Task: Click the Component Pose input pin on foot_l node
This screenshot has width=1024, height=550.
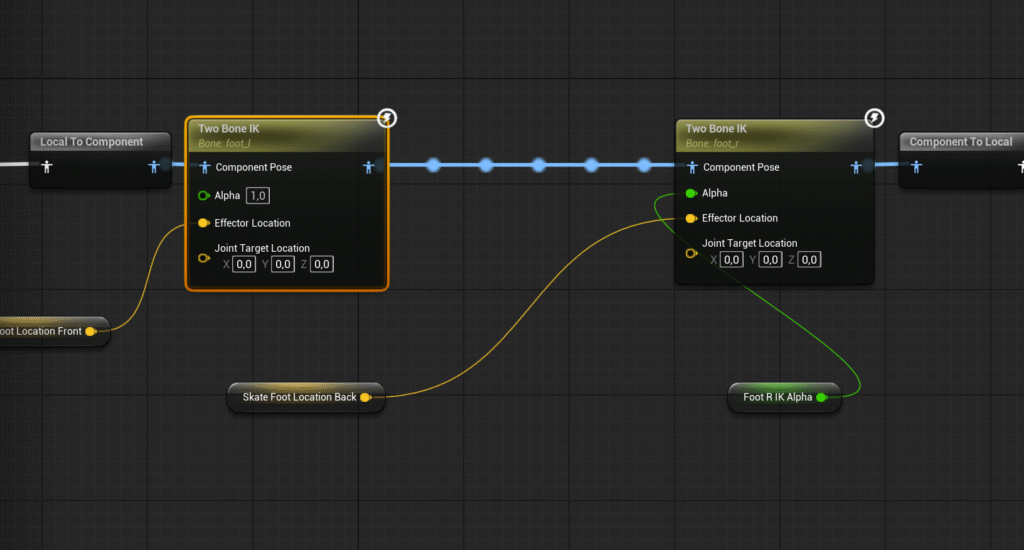Action: click(204, 167)
